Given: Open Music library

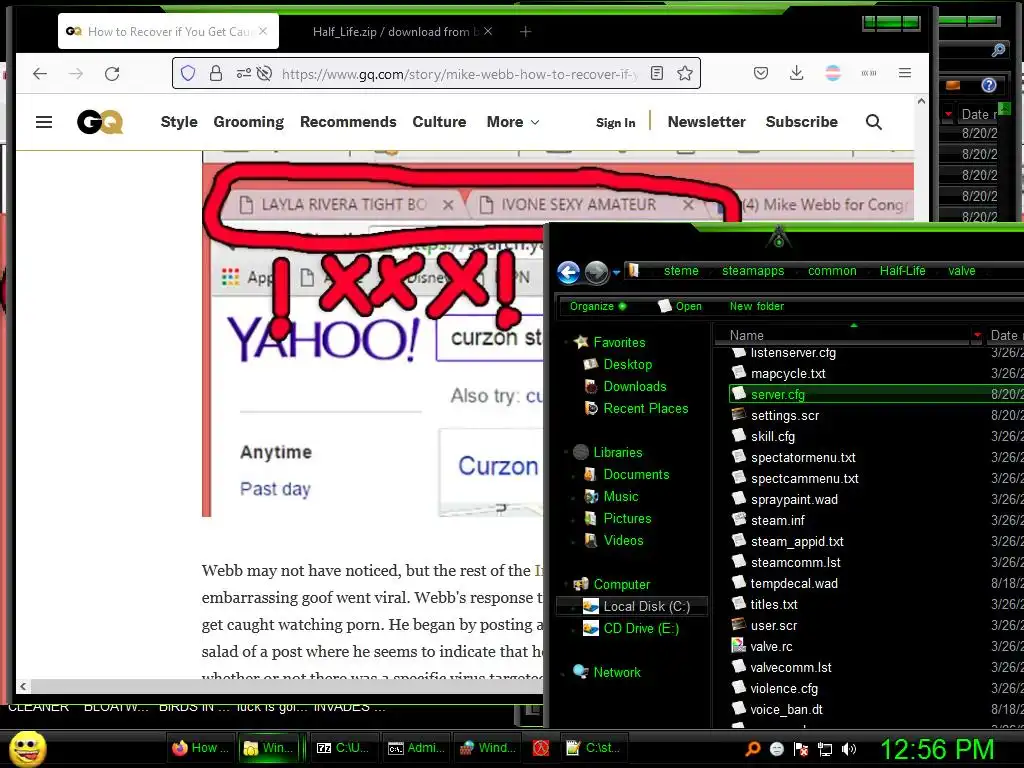Looking at the screenshot, I should point(620,496).
